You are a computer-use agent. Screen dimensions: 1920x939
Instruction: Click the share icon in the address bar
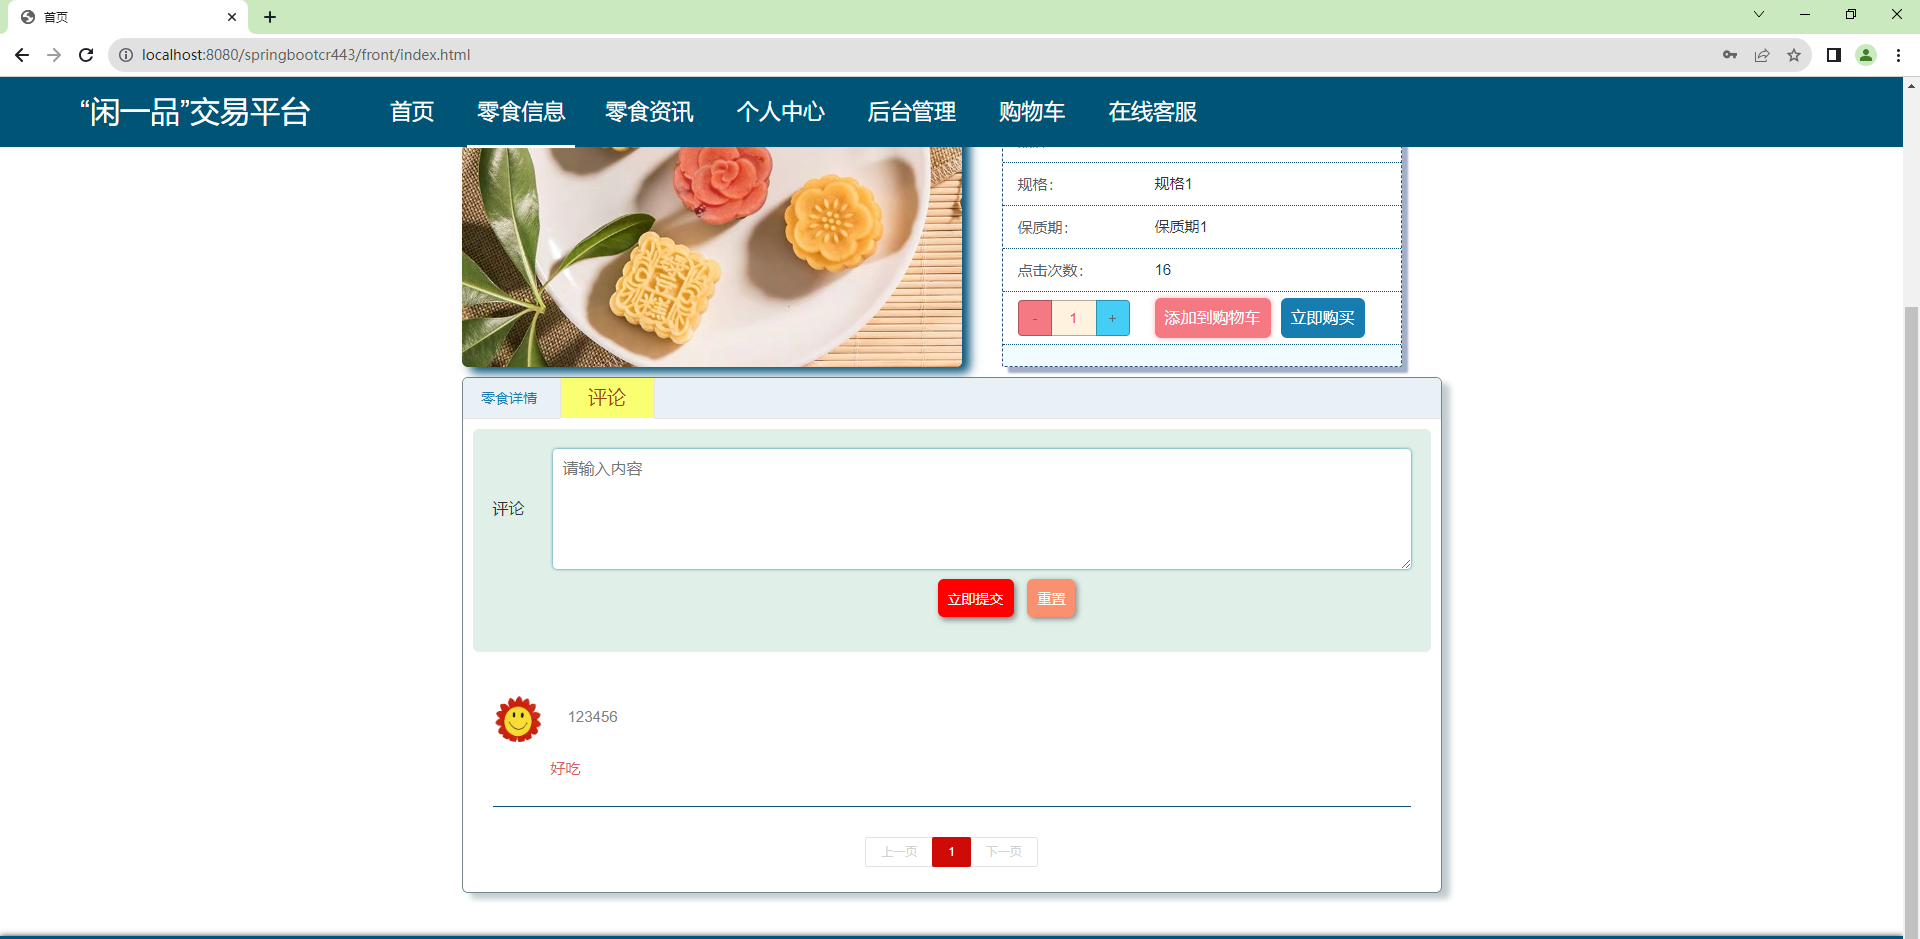point(1763,55)
